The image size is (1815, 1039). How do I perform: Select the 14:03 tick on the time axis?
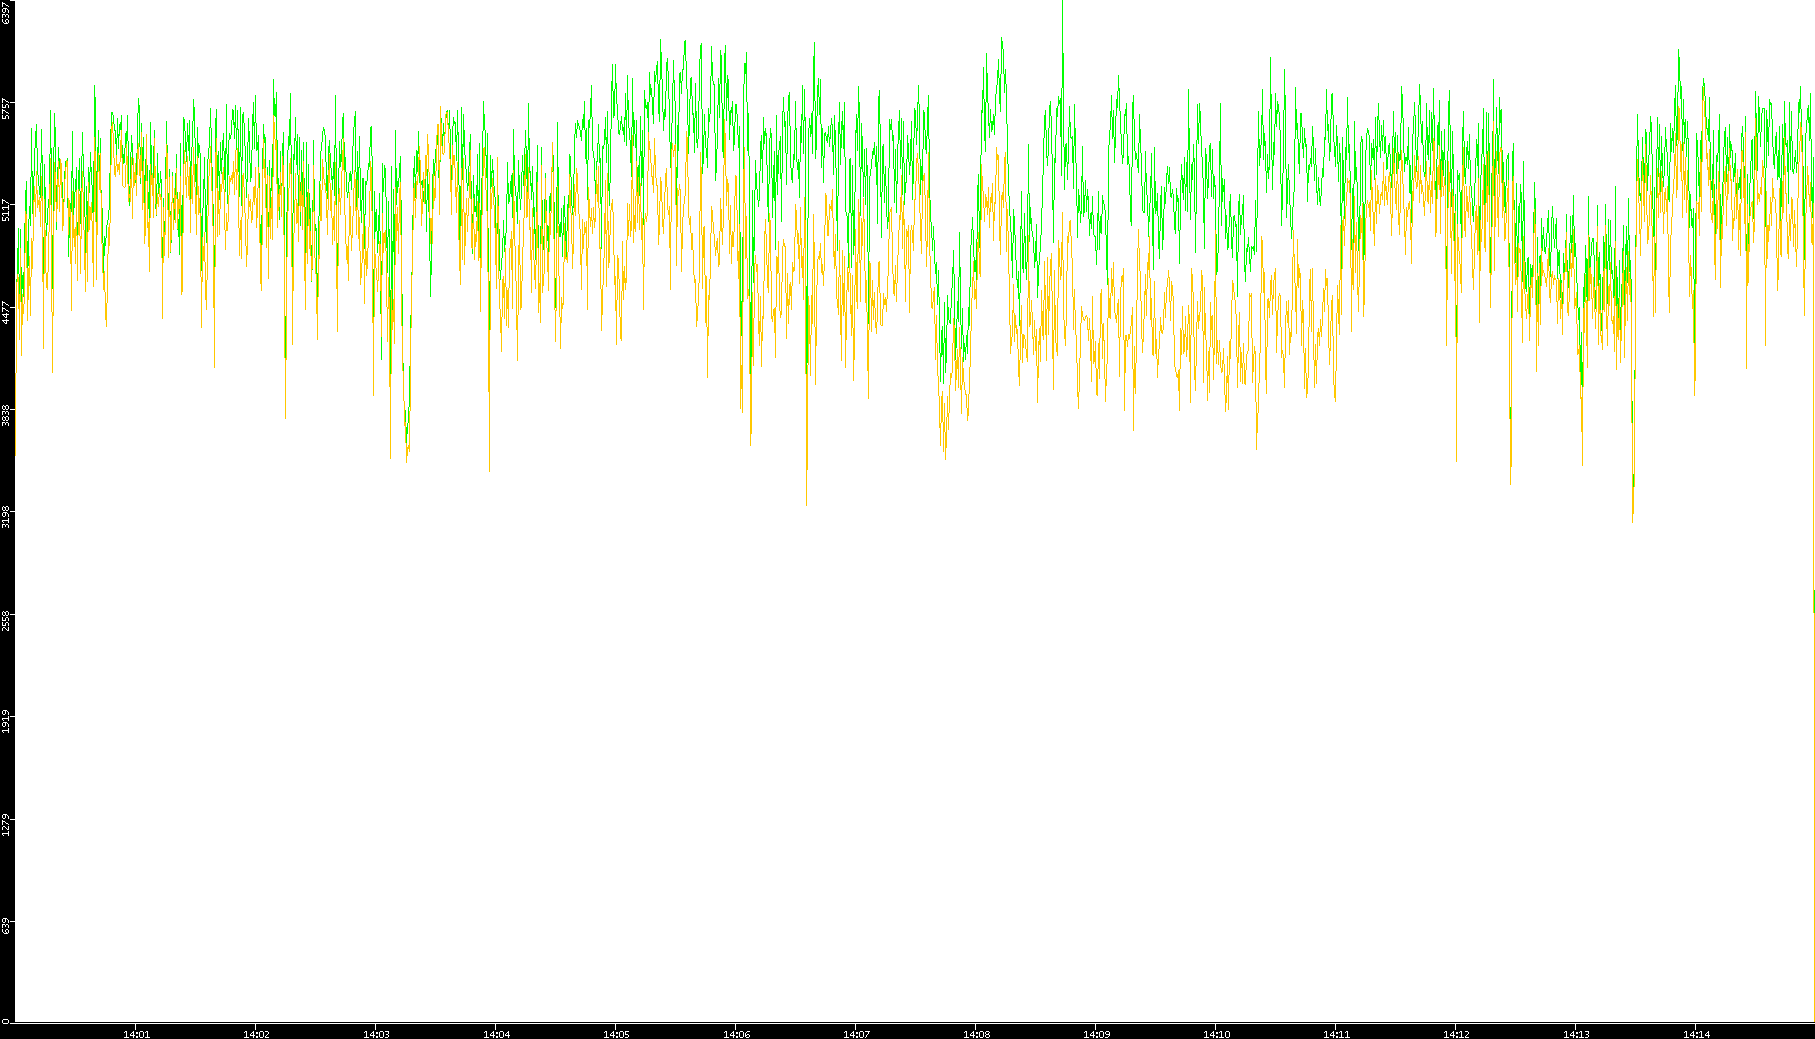(376, 1033)
